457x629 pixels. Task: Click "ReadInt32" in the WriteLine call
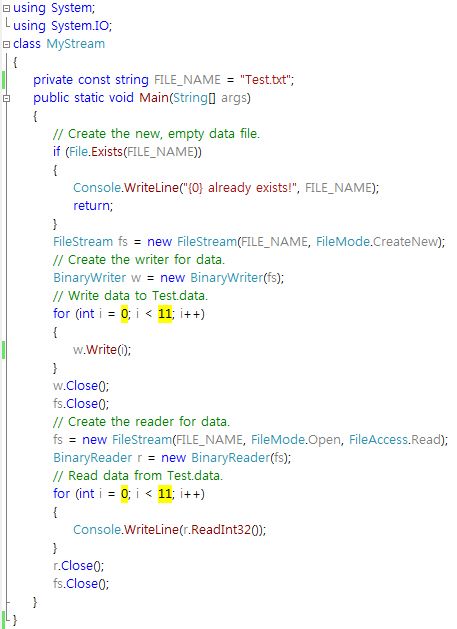[x=221, y=530]
